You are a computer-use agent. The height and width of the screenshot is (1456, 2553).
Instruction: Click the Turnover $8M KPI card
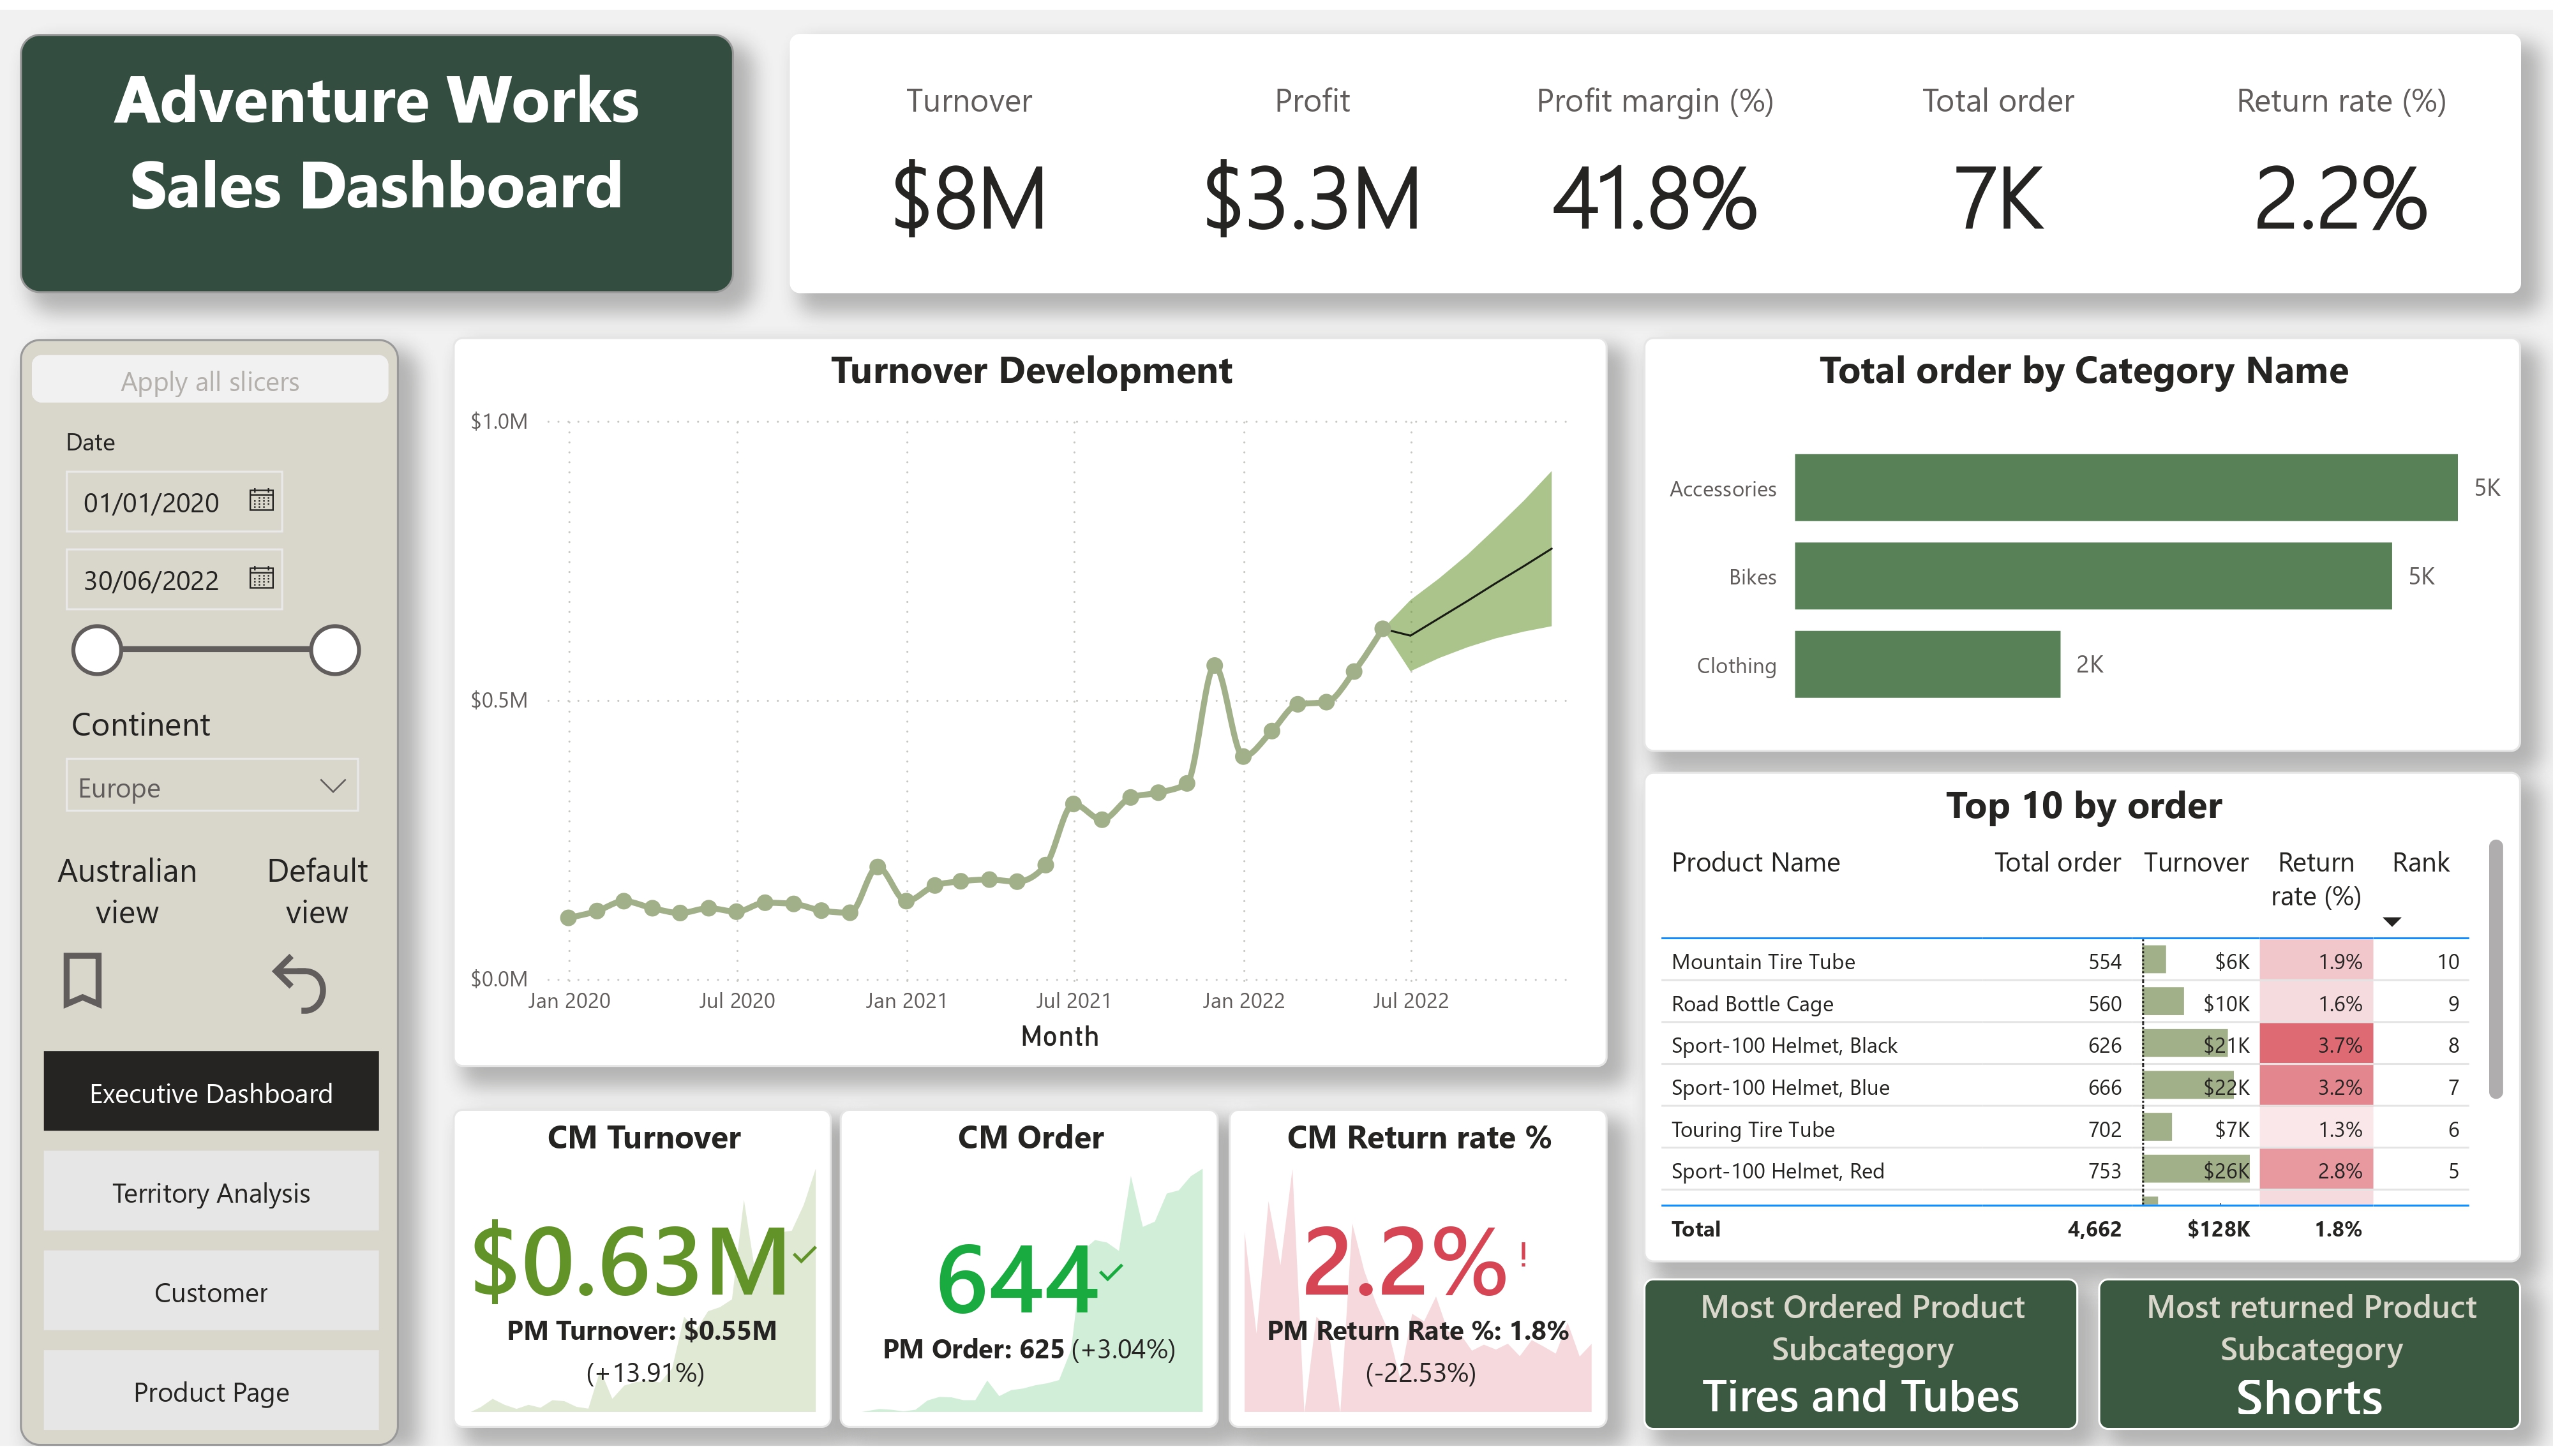coord(968,163)
